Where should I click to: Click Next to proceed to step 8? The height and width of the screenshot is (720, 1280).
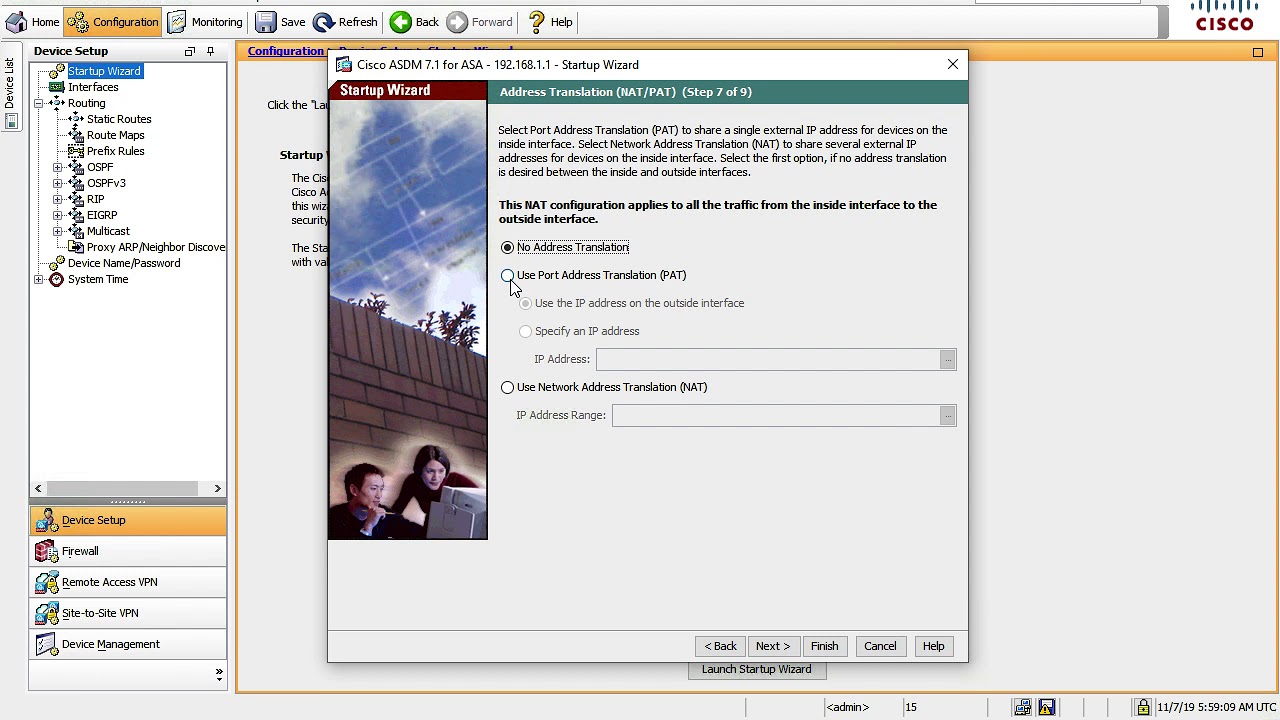click(x=773, y=646)
